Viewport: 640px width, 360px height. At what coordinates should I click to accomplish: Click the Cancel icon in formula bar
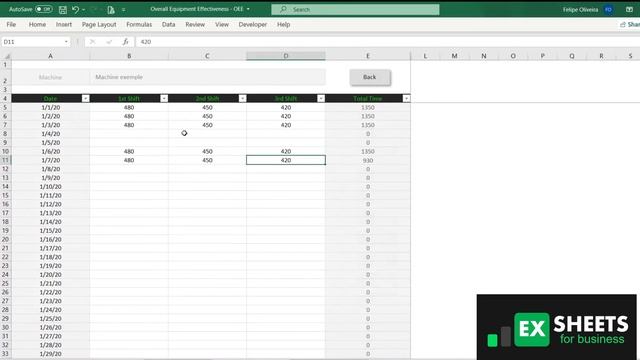(92, 42)
